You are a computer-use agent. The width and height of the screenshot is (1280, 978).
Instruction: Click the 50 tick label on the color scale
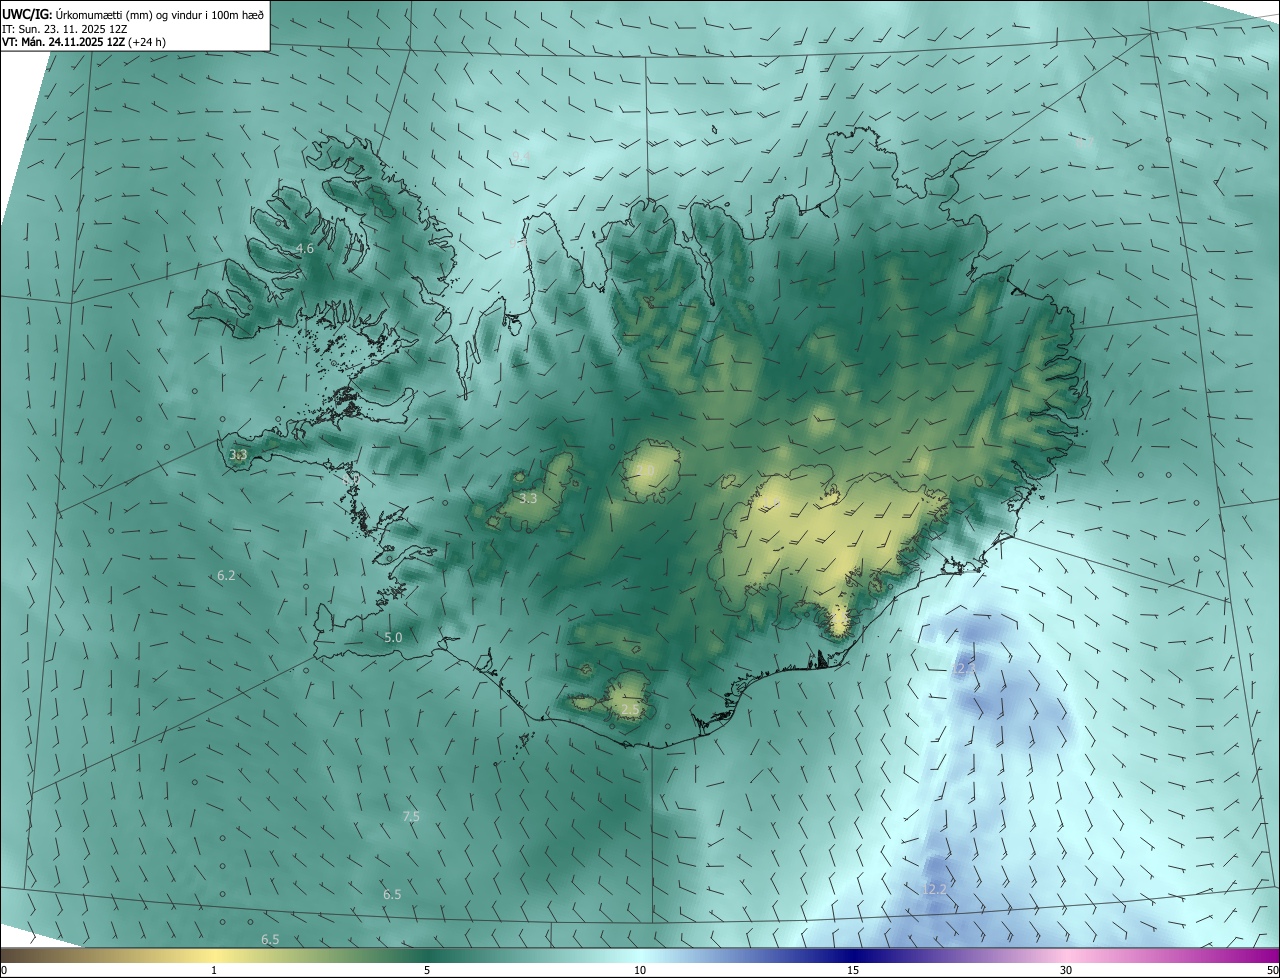pyautogui.click(x=1272, y=970)
